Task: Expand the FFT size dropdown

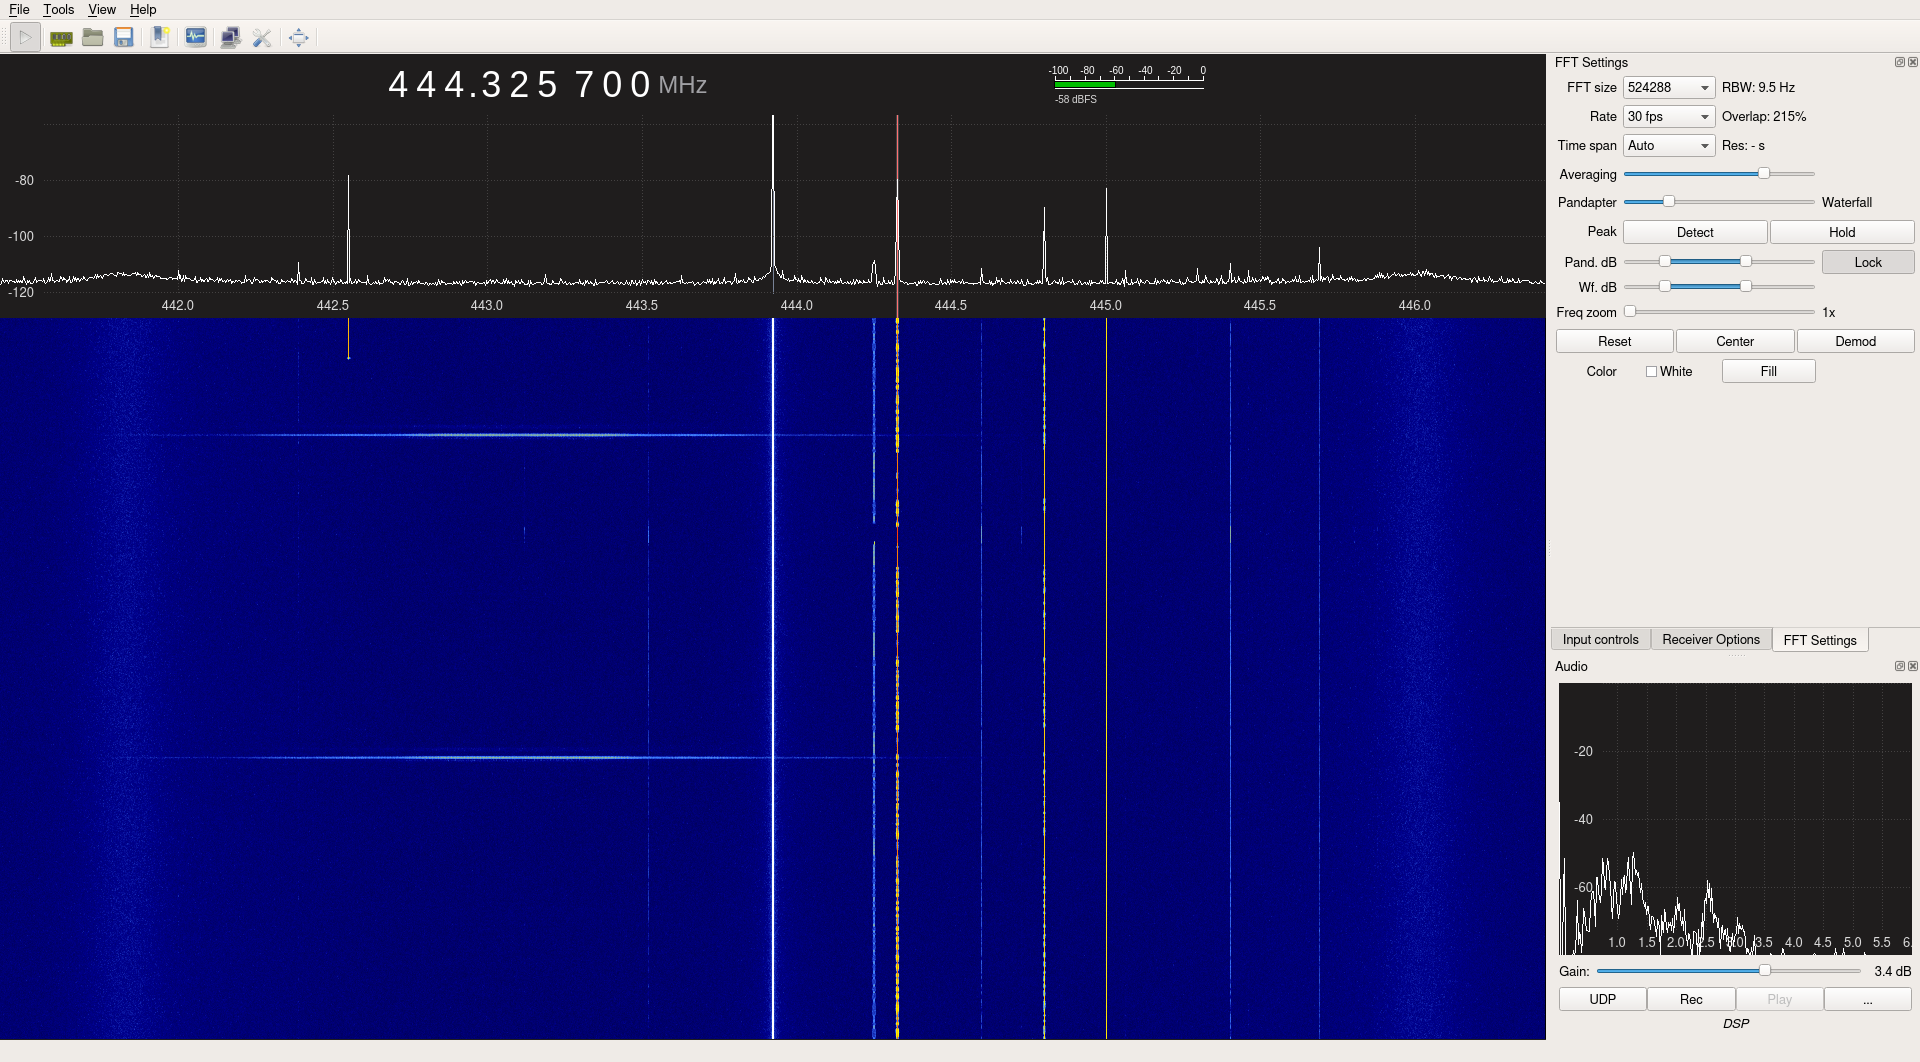Action: click(x=1669, y=88)
